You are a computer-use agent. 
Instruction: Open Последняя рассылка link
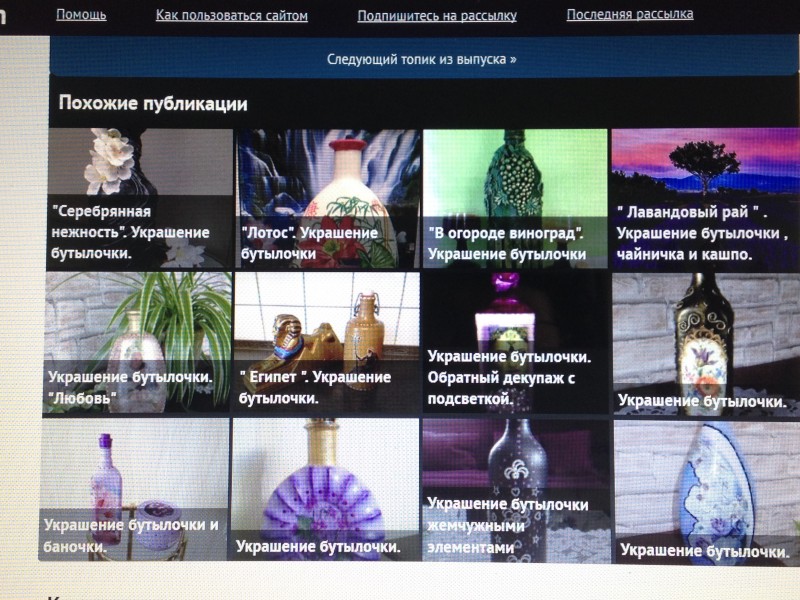[630, 14]
